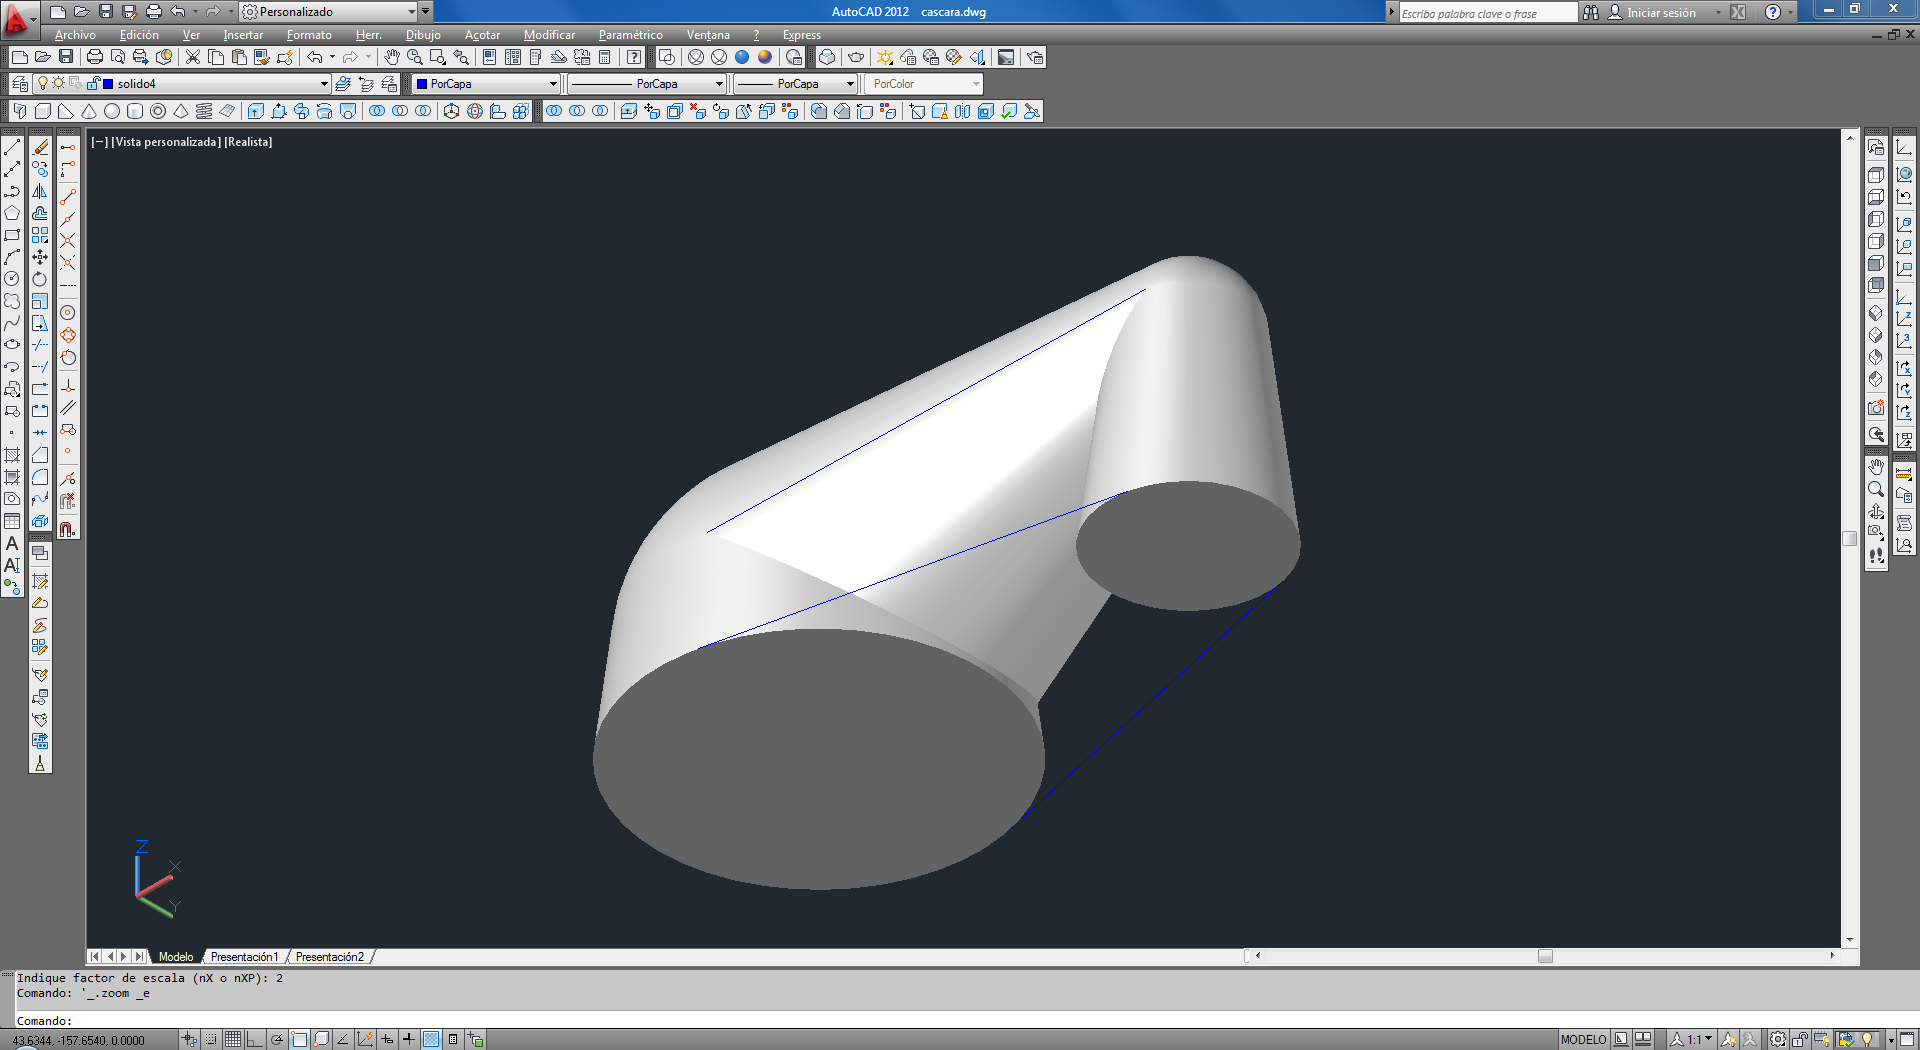Open the Dibujo menu
Viewport: 1920px width, 1050px height.
pos(423,35)
